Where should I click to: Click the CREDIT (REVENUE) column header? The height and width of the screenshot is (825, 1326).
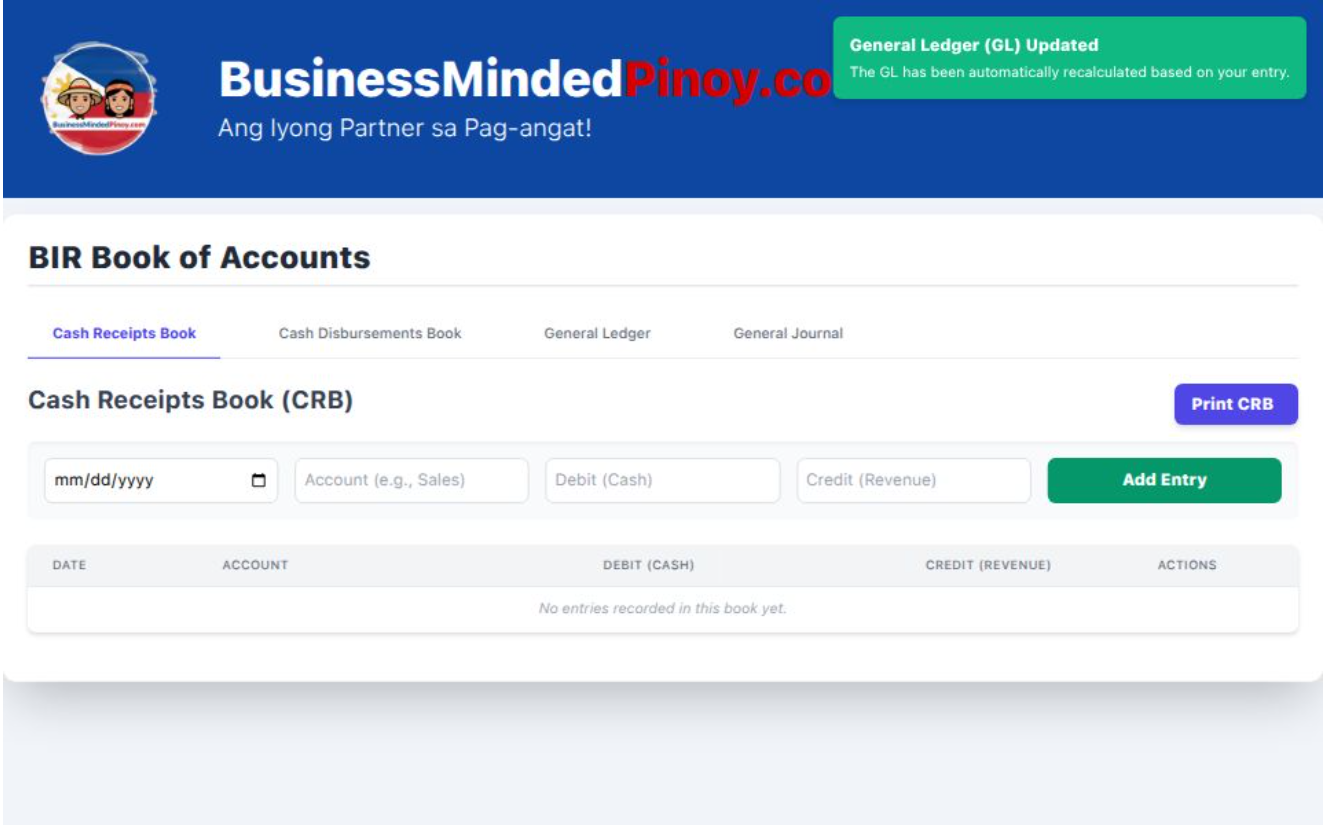(x=988, y=565)
